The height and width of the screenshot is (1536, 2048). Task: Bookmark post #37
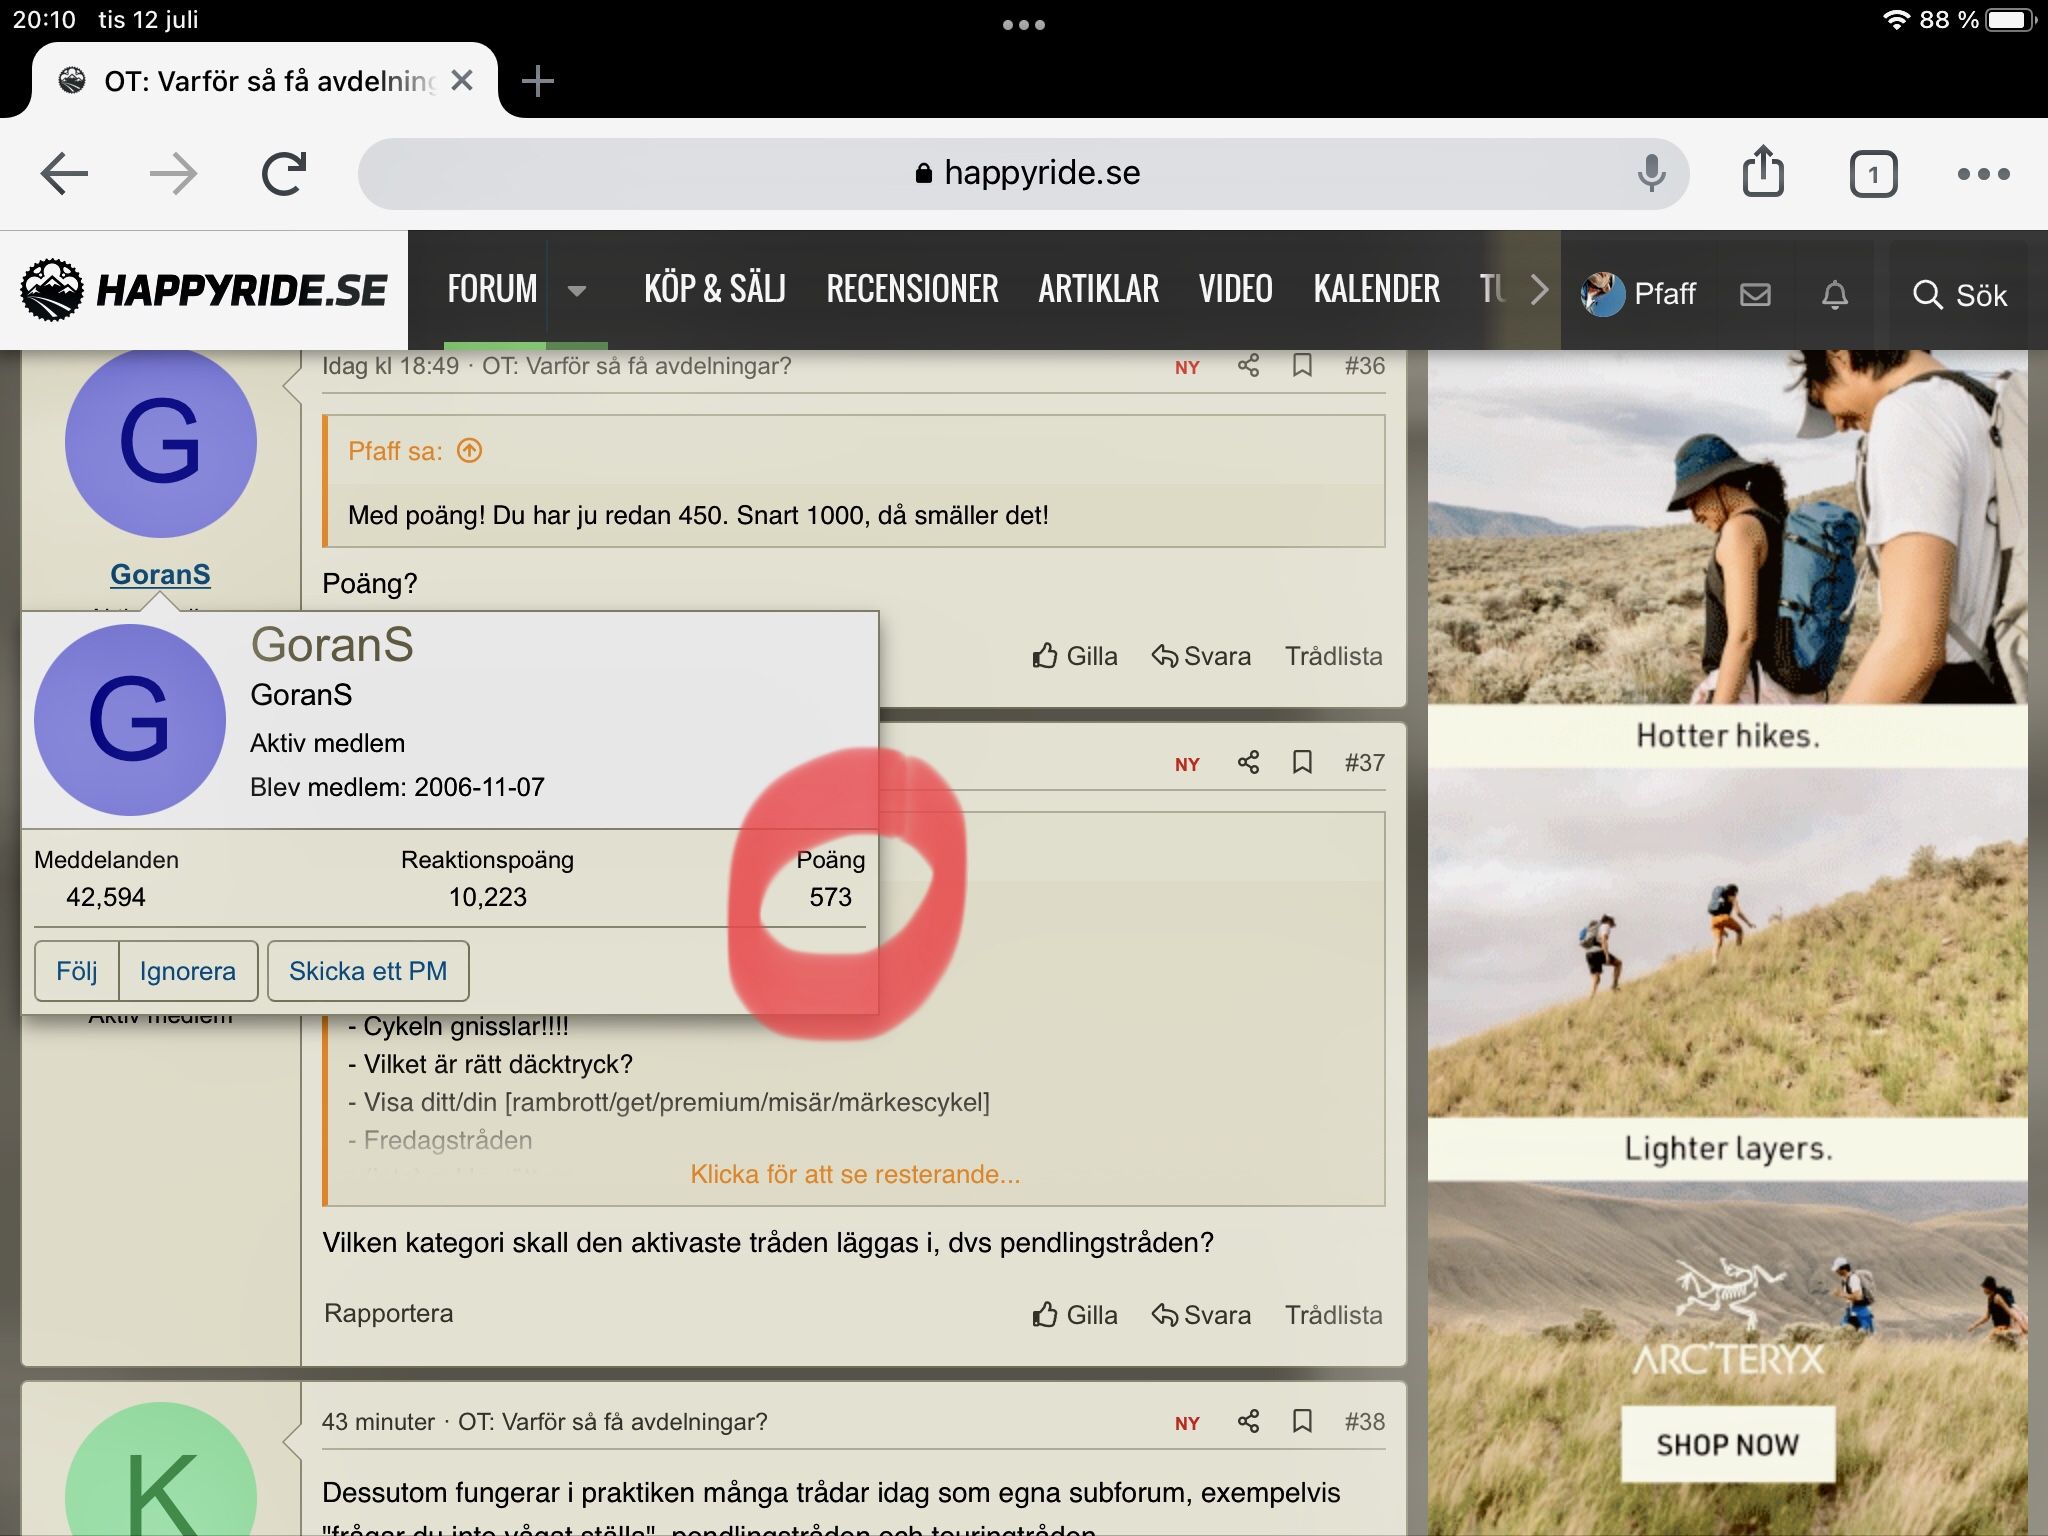pos(1302,763)
